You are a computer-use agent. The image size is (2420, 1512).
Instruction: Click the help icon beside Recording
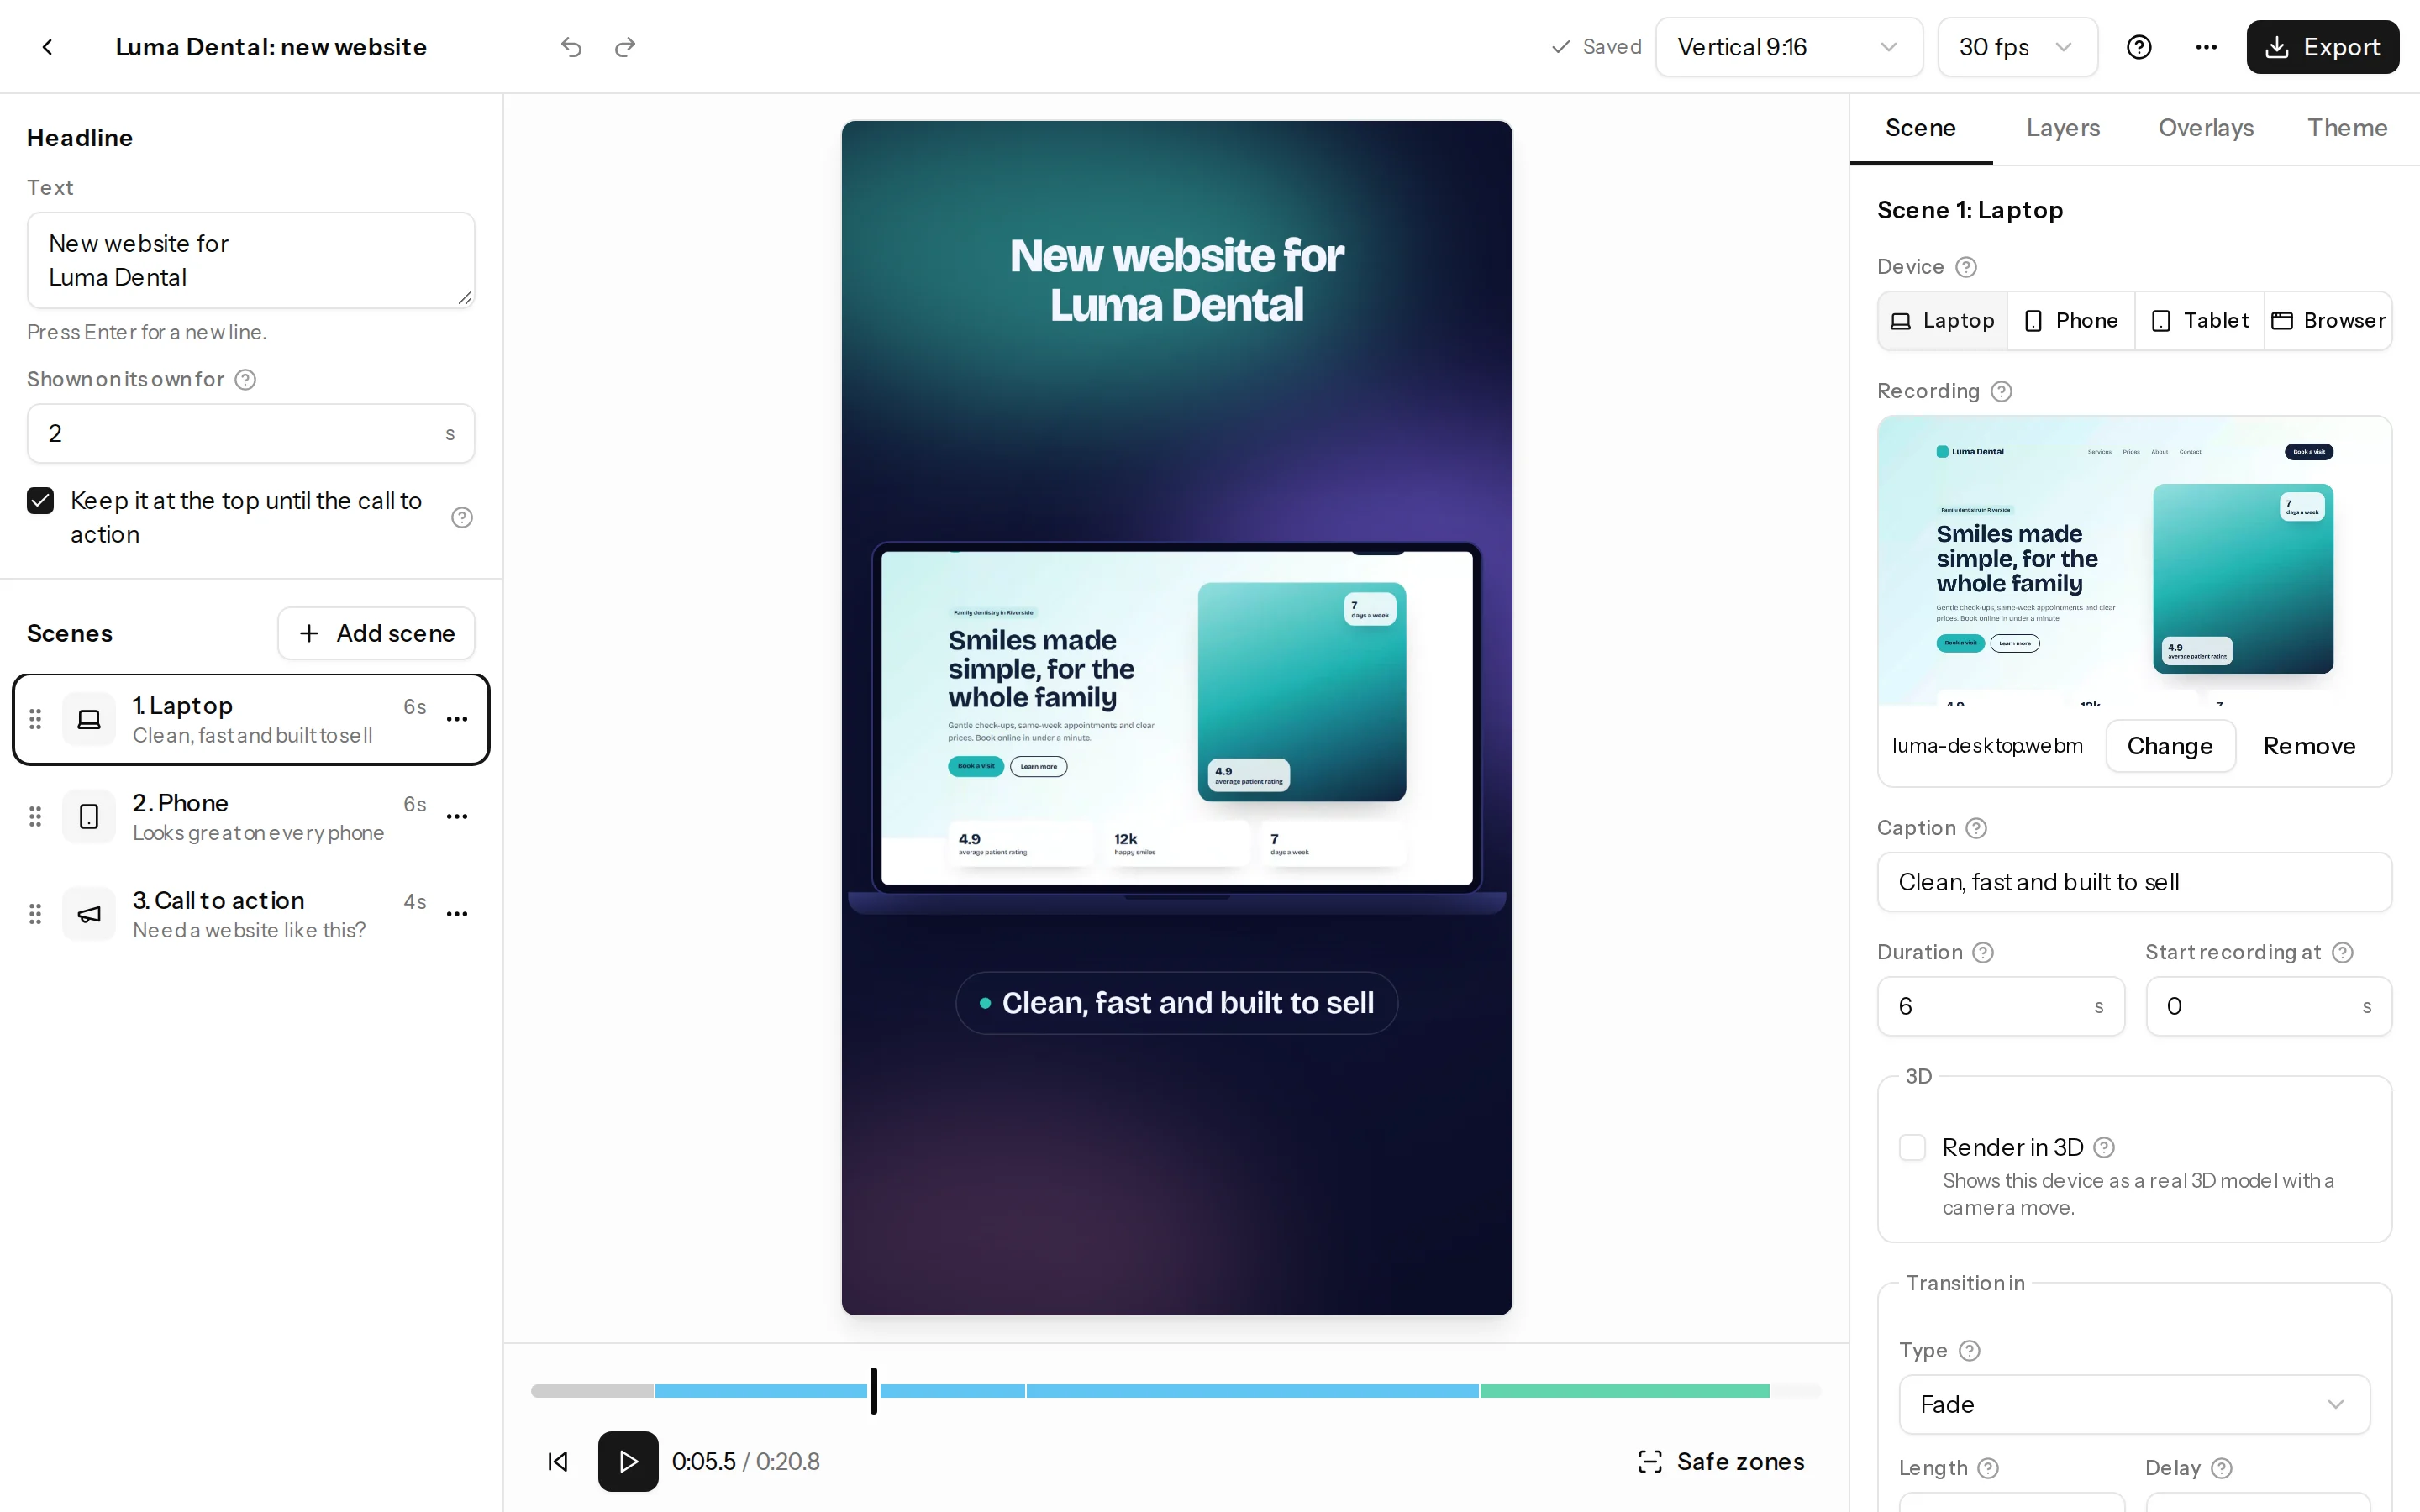point(2001,391)
